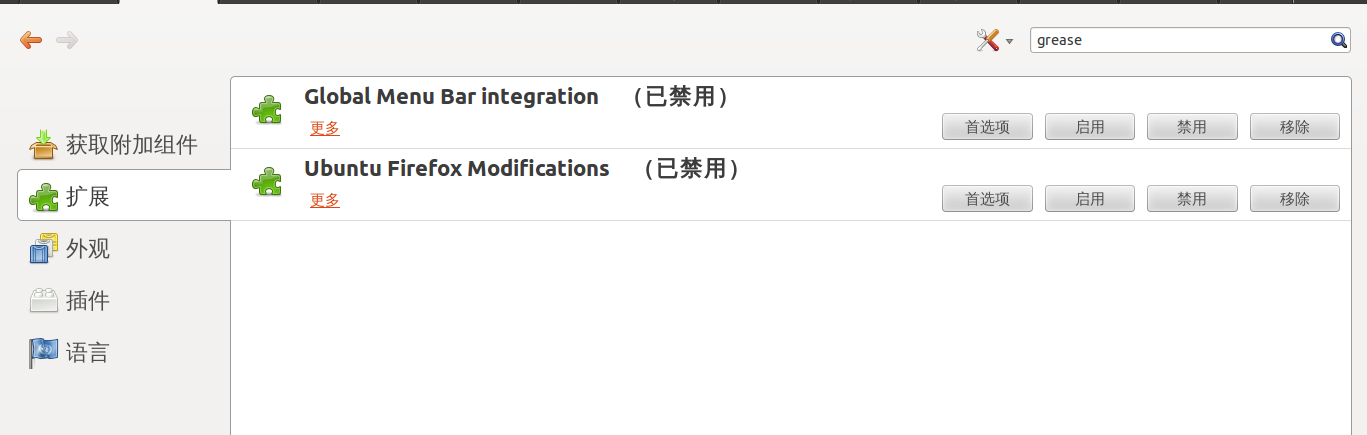Enable Ubuntu Firefox Modifications with 启用
The width and height of the screenshot is (1367, 435).
tap(1090, 199)
